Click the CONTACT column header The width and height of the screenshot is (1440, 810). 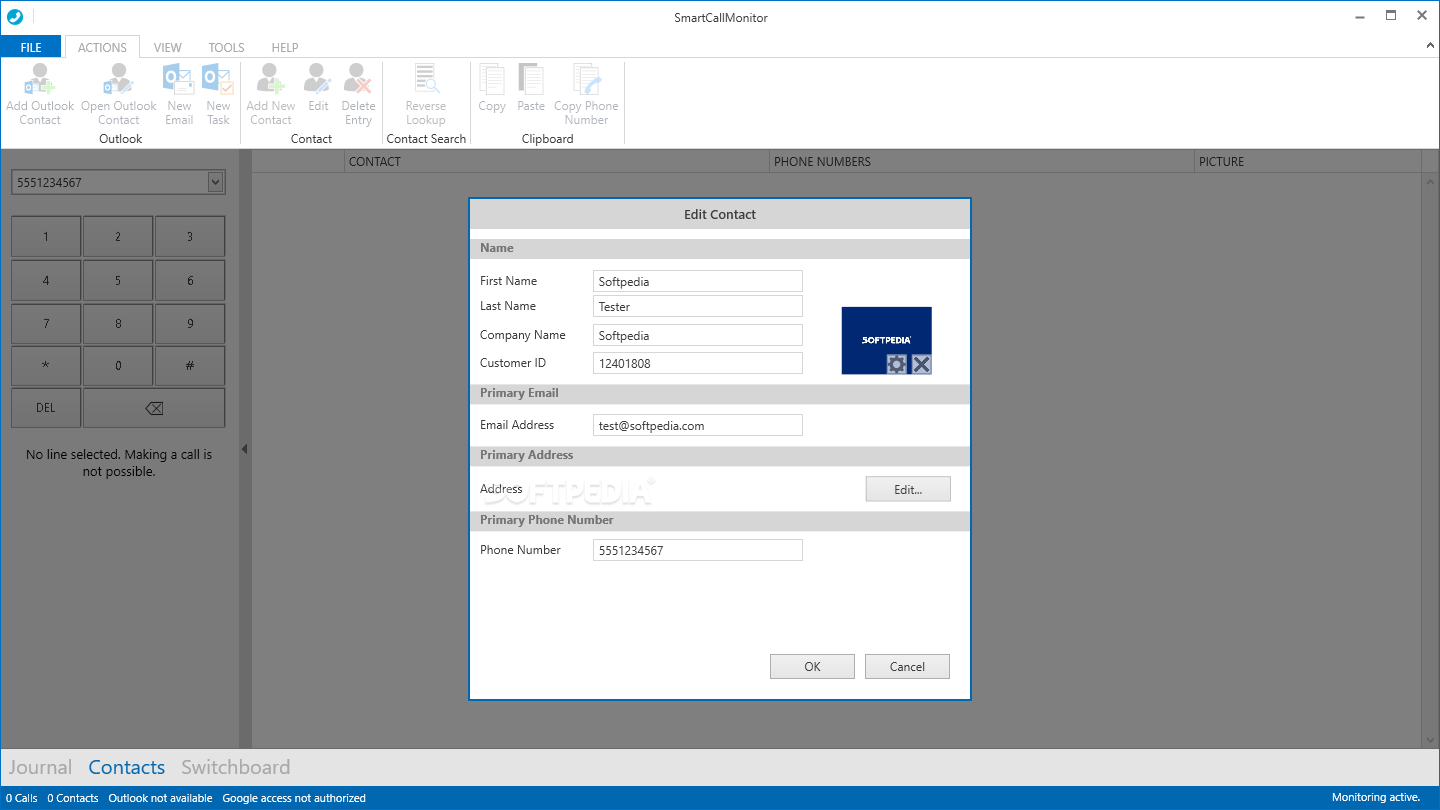(x=558, y=161)
